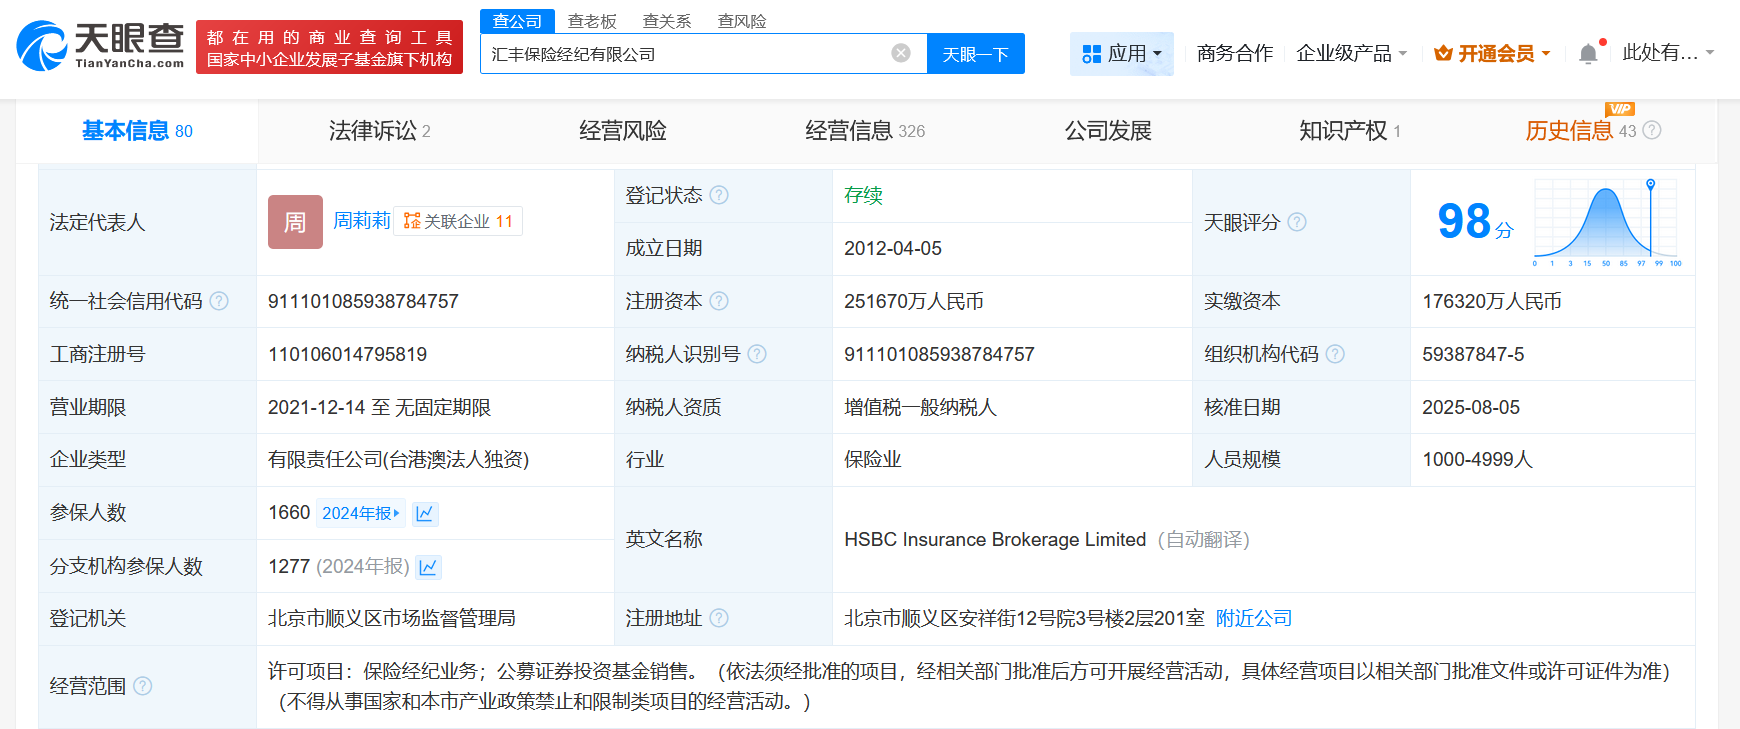
Task: Click help icon next to 天眼评分
Action: coord(1297,222)
